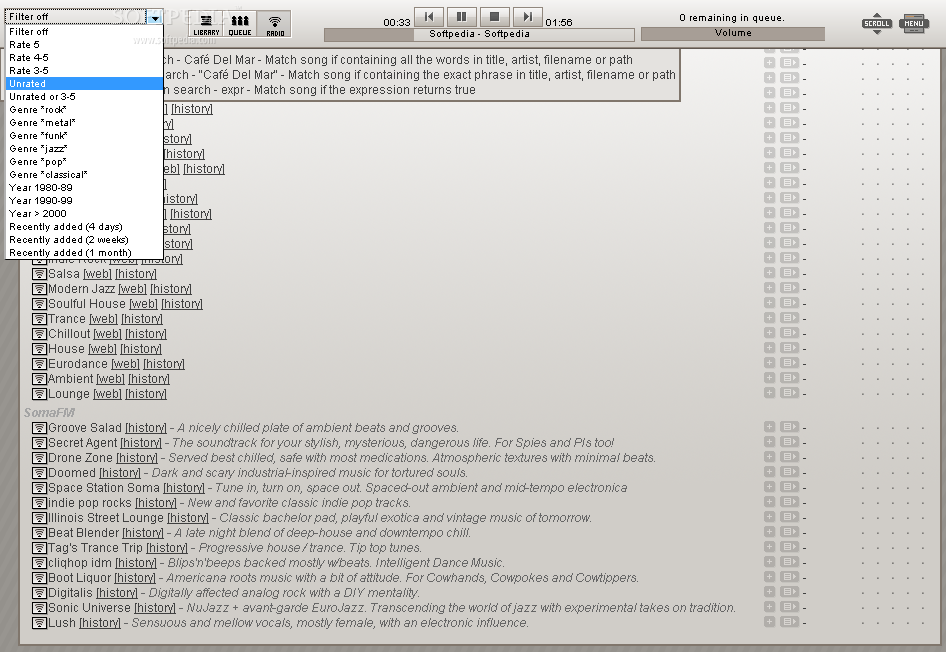
Task: Filter by Year > 2000
Action: 84,214
